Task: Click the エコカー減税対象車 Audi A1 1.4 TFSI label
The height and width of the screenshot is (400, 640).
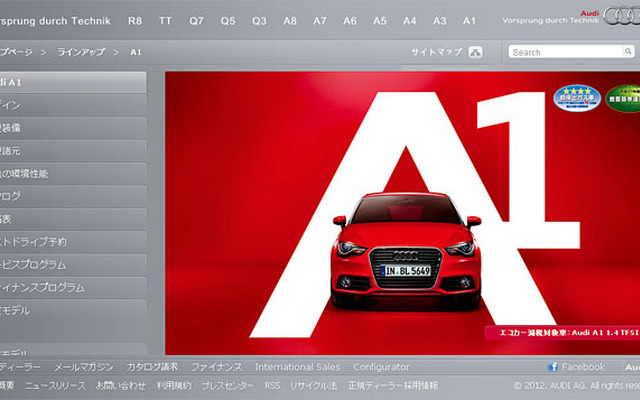Action: coord(562,333)
